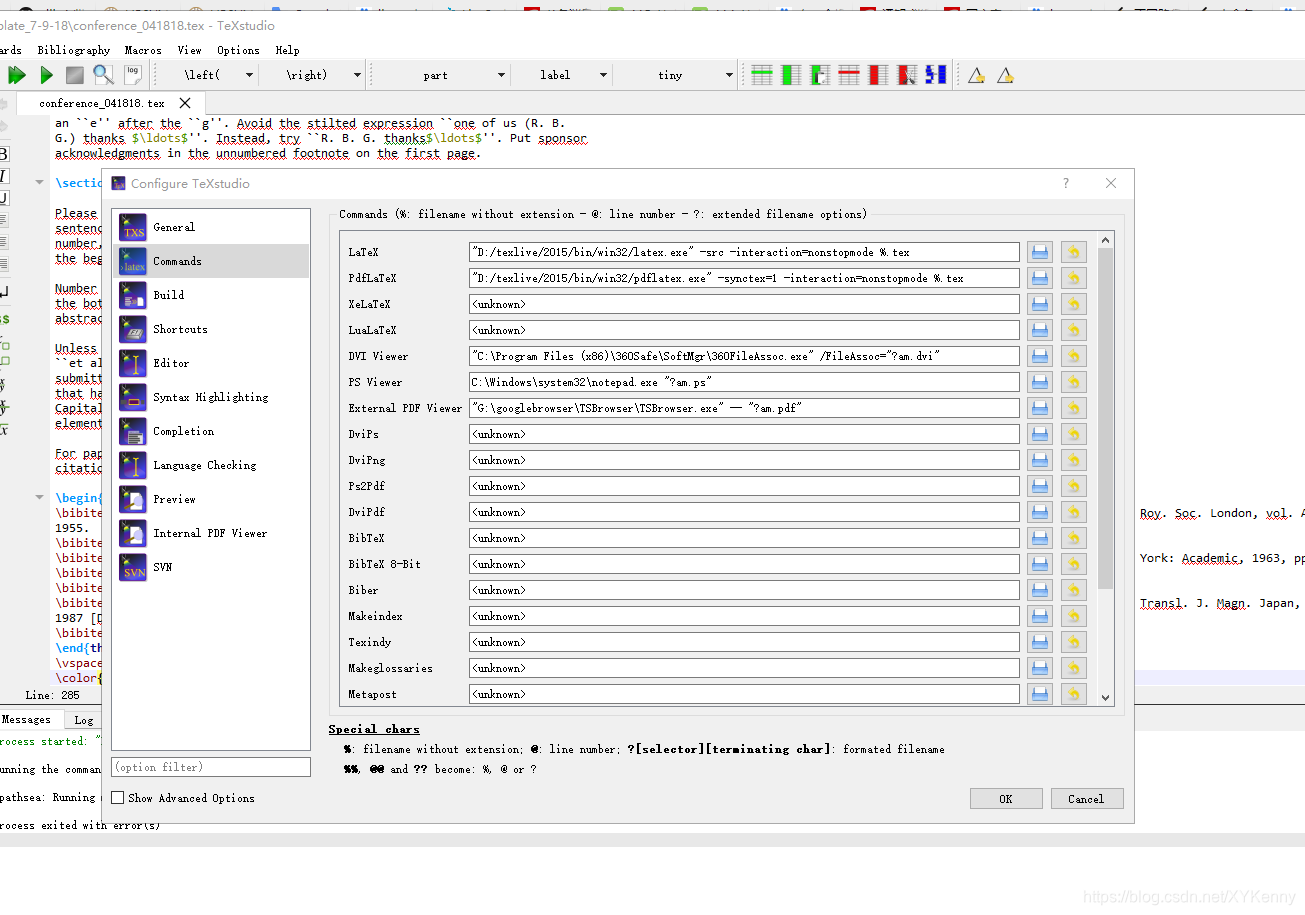Click the LaTeX command input field
This screenshot has height=915, width=1305.
click(x=744, y=252)
